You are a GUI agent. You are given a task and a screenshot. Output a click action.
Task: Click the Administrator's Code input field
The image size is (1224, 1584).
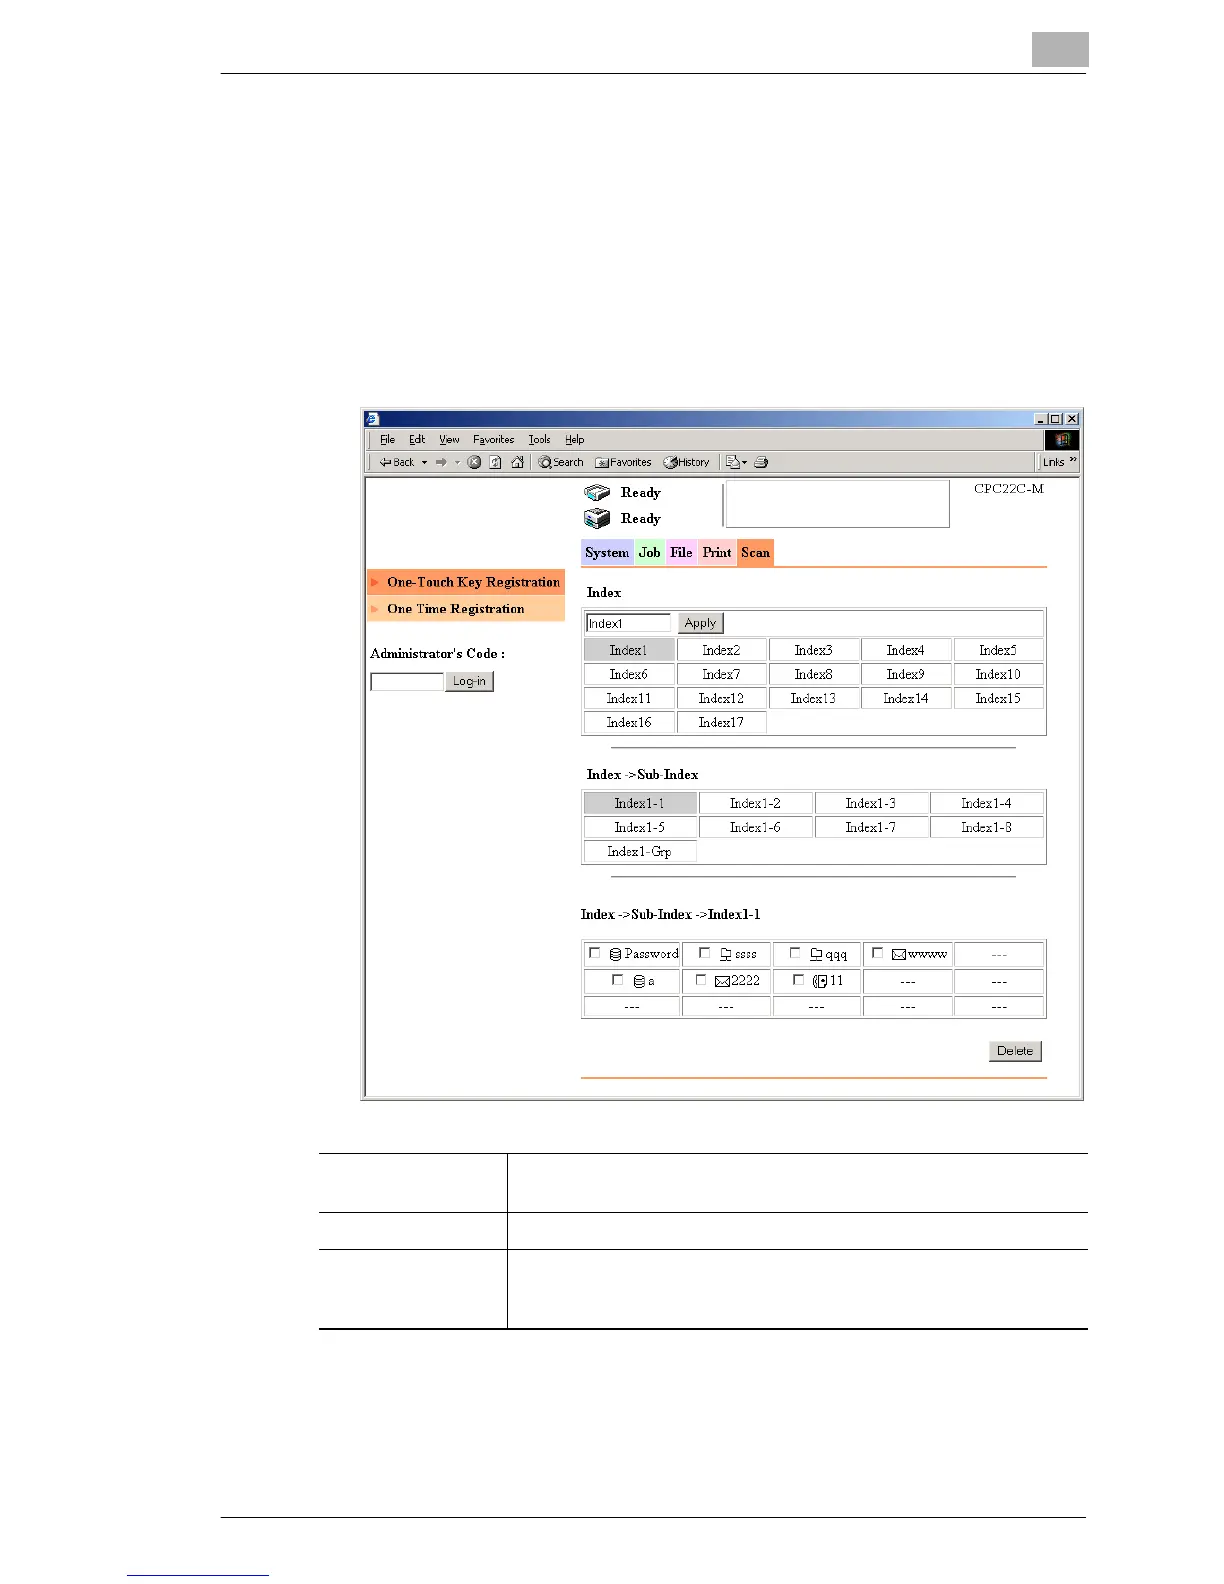pyautogui.click(x=407, y=681)
